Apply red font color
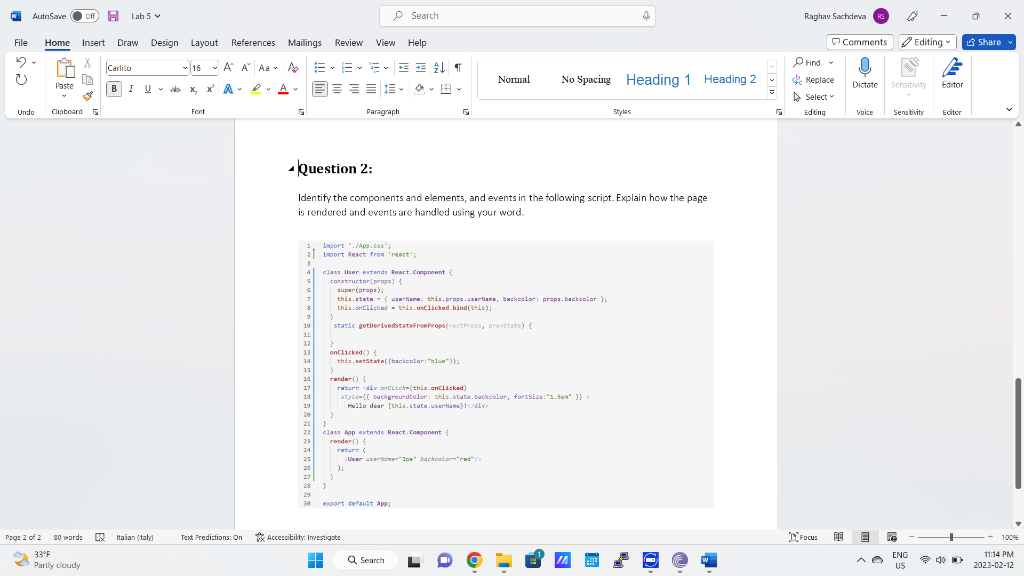The width and height of the screenshot is (1024, 576). [283, 89]
